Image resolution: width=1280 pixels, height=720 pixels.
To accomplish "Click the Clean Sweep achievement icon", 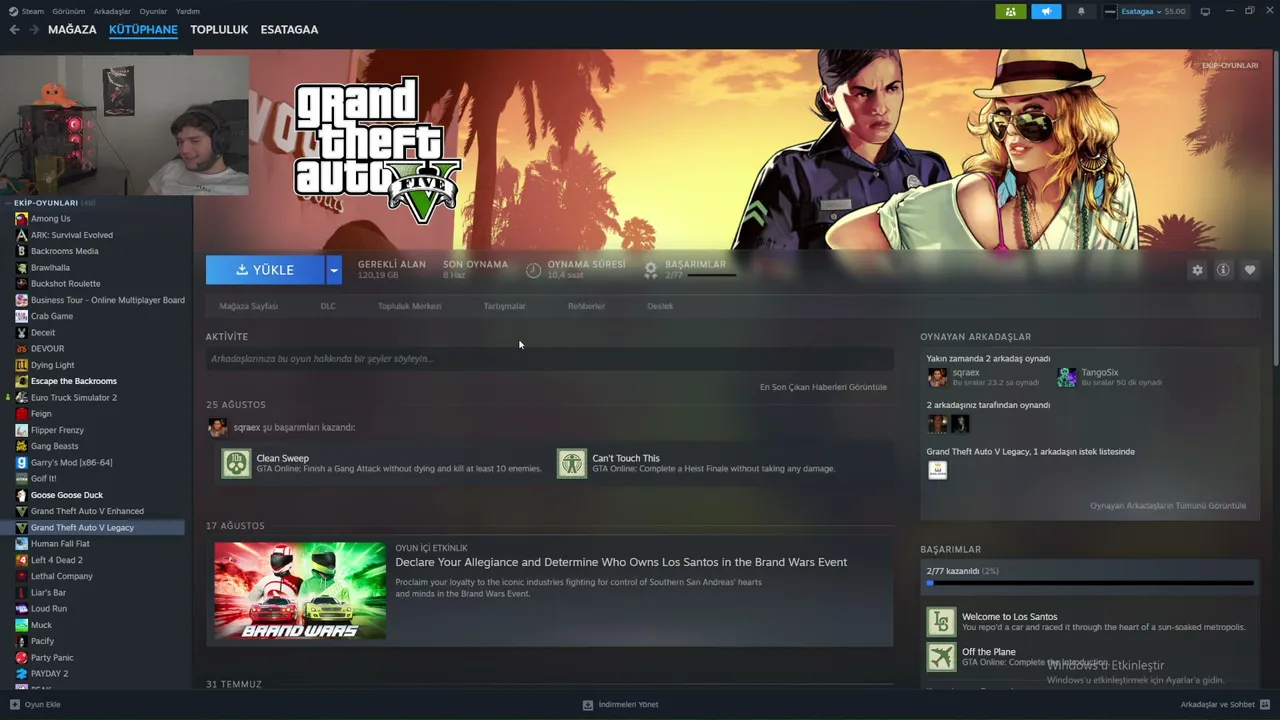I will click(x=236, y=463).
